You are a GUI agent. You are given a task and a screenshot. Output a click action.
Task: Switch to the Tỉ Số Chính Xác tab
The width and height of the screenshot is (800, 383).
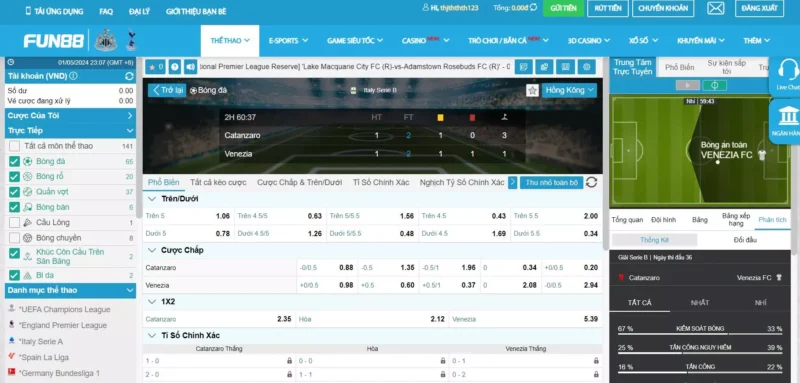[381, 182]
